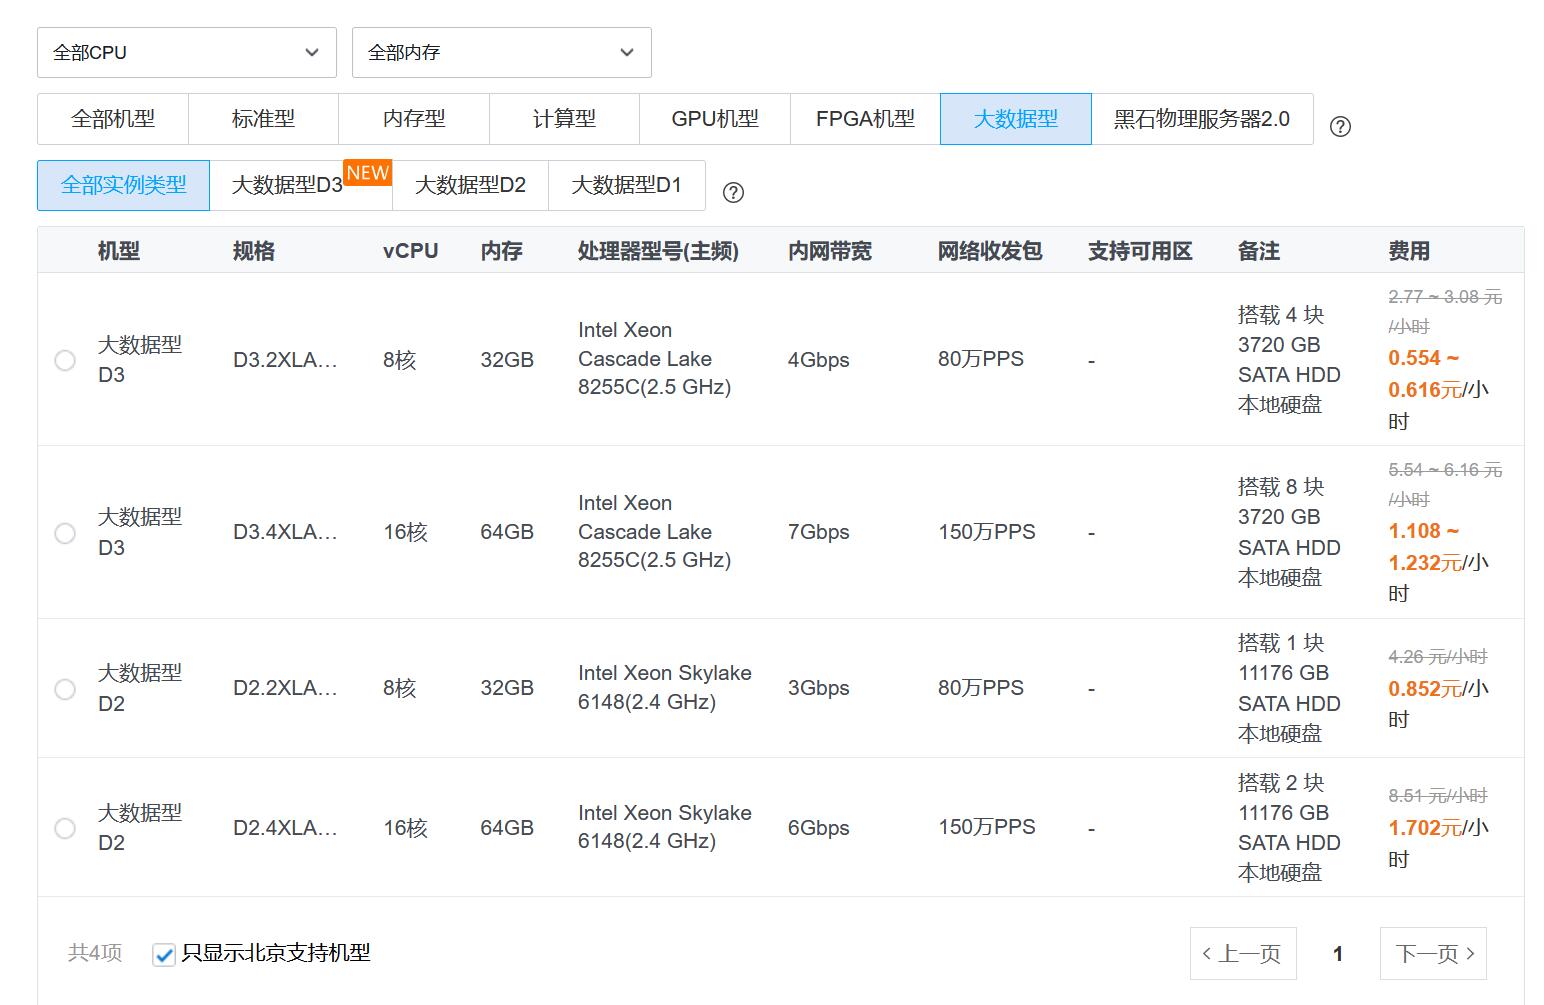Filter by 大数据型D1 instance type
The height and width of the screenshot is (1005, 1544).
click(626, 186)
